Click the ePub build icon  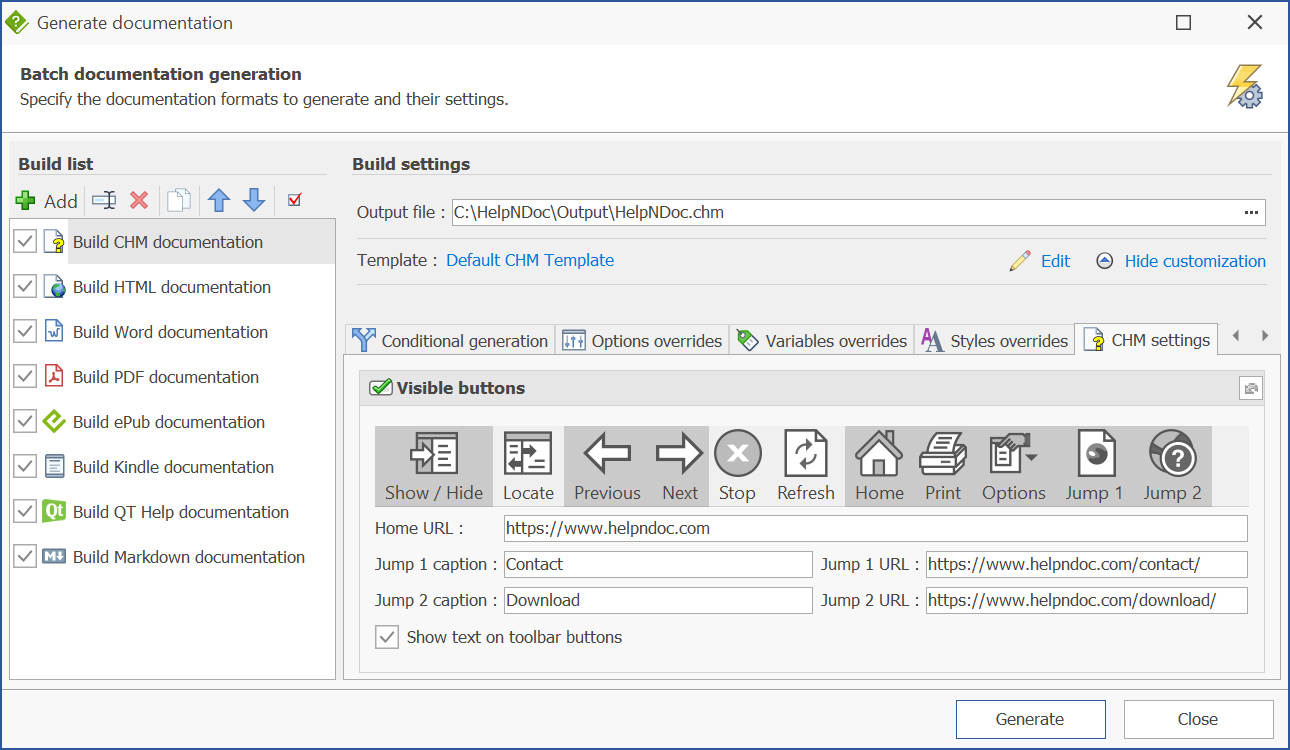coord(55,422)
